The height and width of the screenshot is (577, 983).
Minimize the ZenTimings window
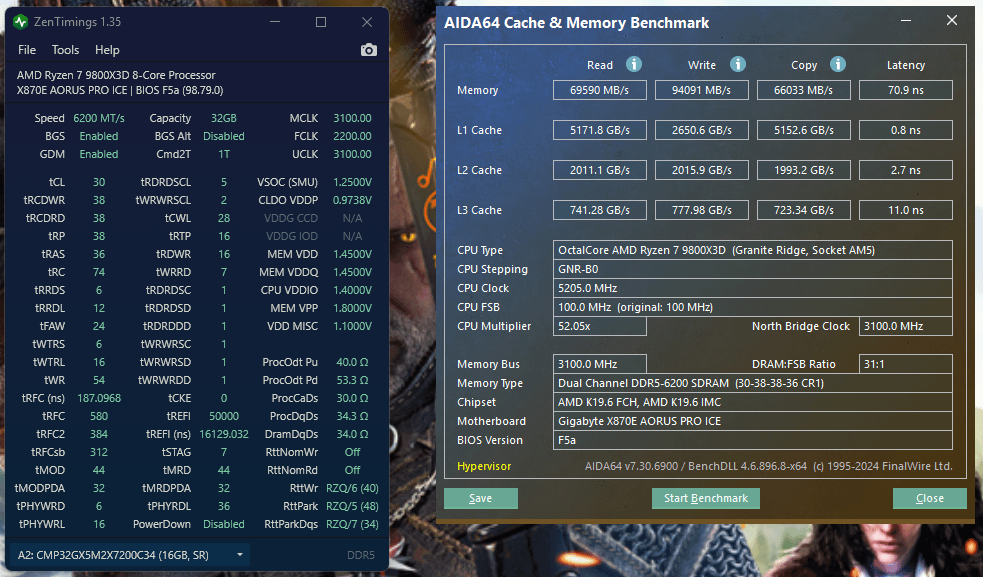click(275, 22)
